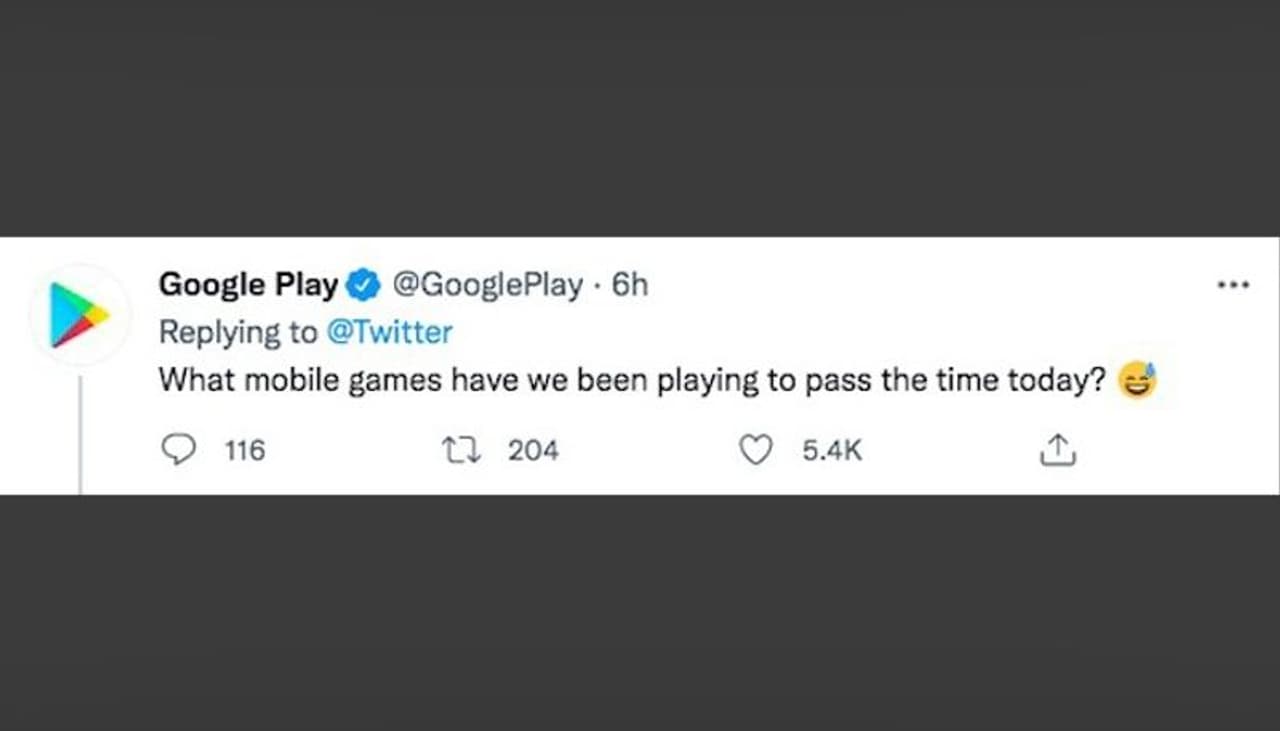The width and height of the screenshot is (1280, 731).
Task: Click the sweat-smile emoji in the tweet
Action: tap(1137, 381)
